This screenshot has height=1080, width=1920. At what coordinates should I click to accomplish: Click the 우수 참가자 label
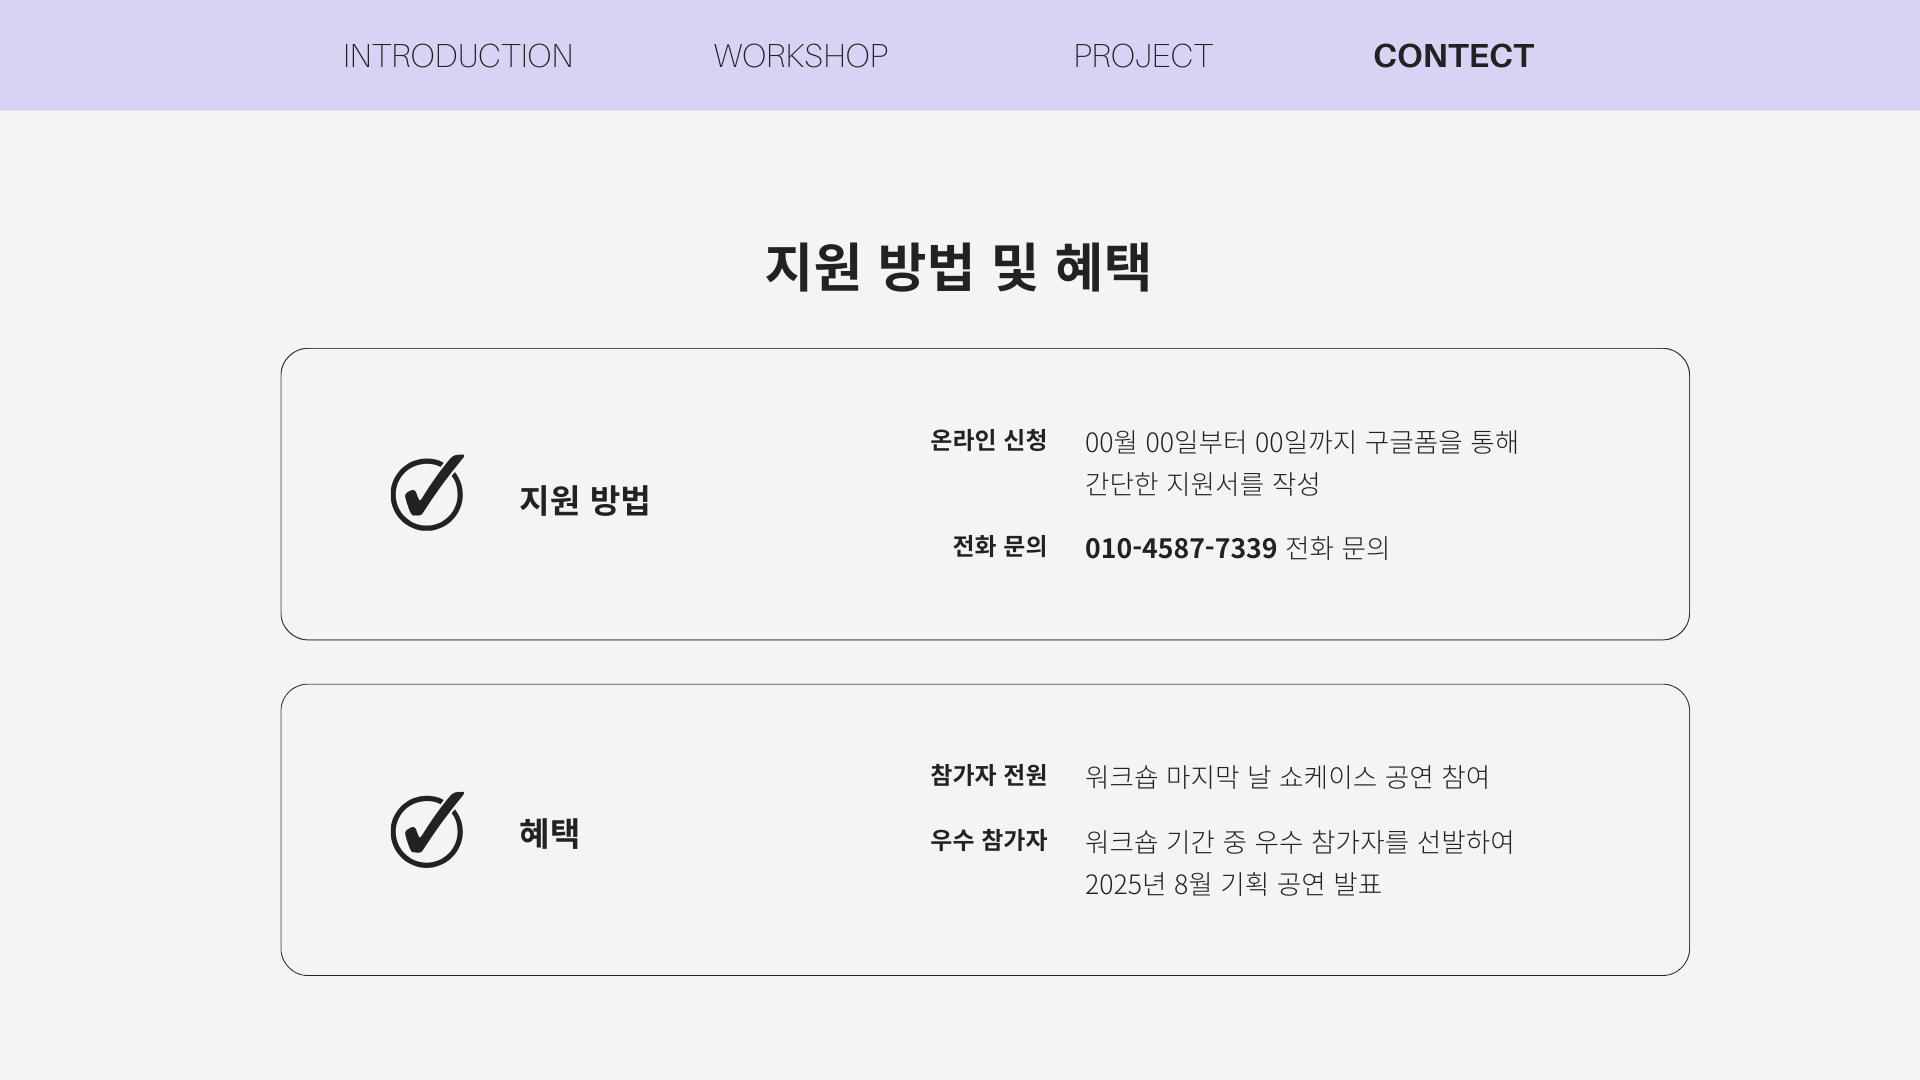[x=988, y=840]
